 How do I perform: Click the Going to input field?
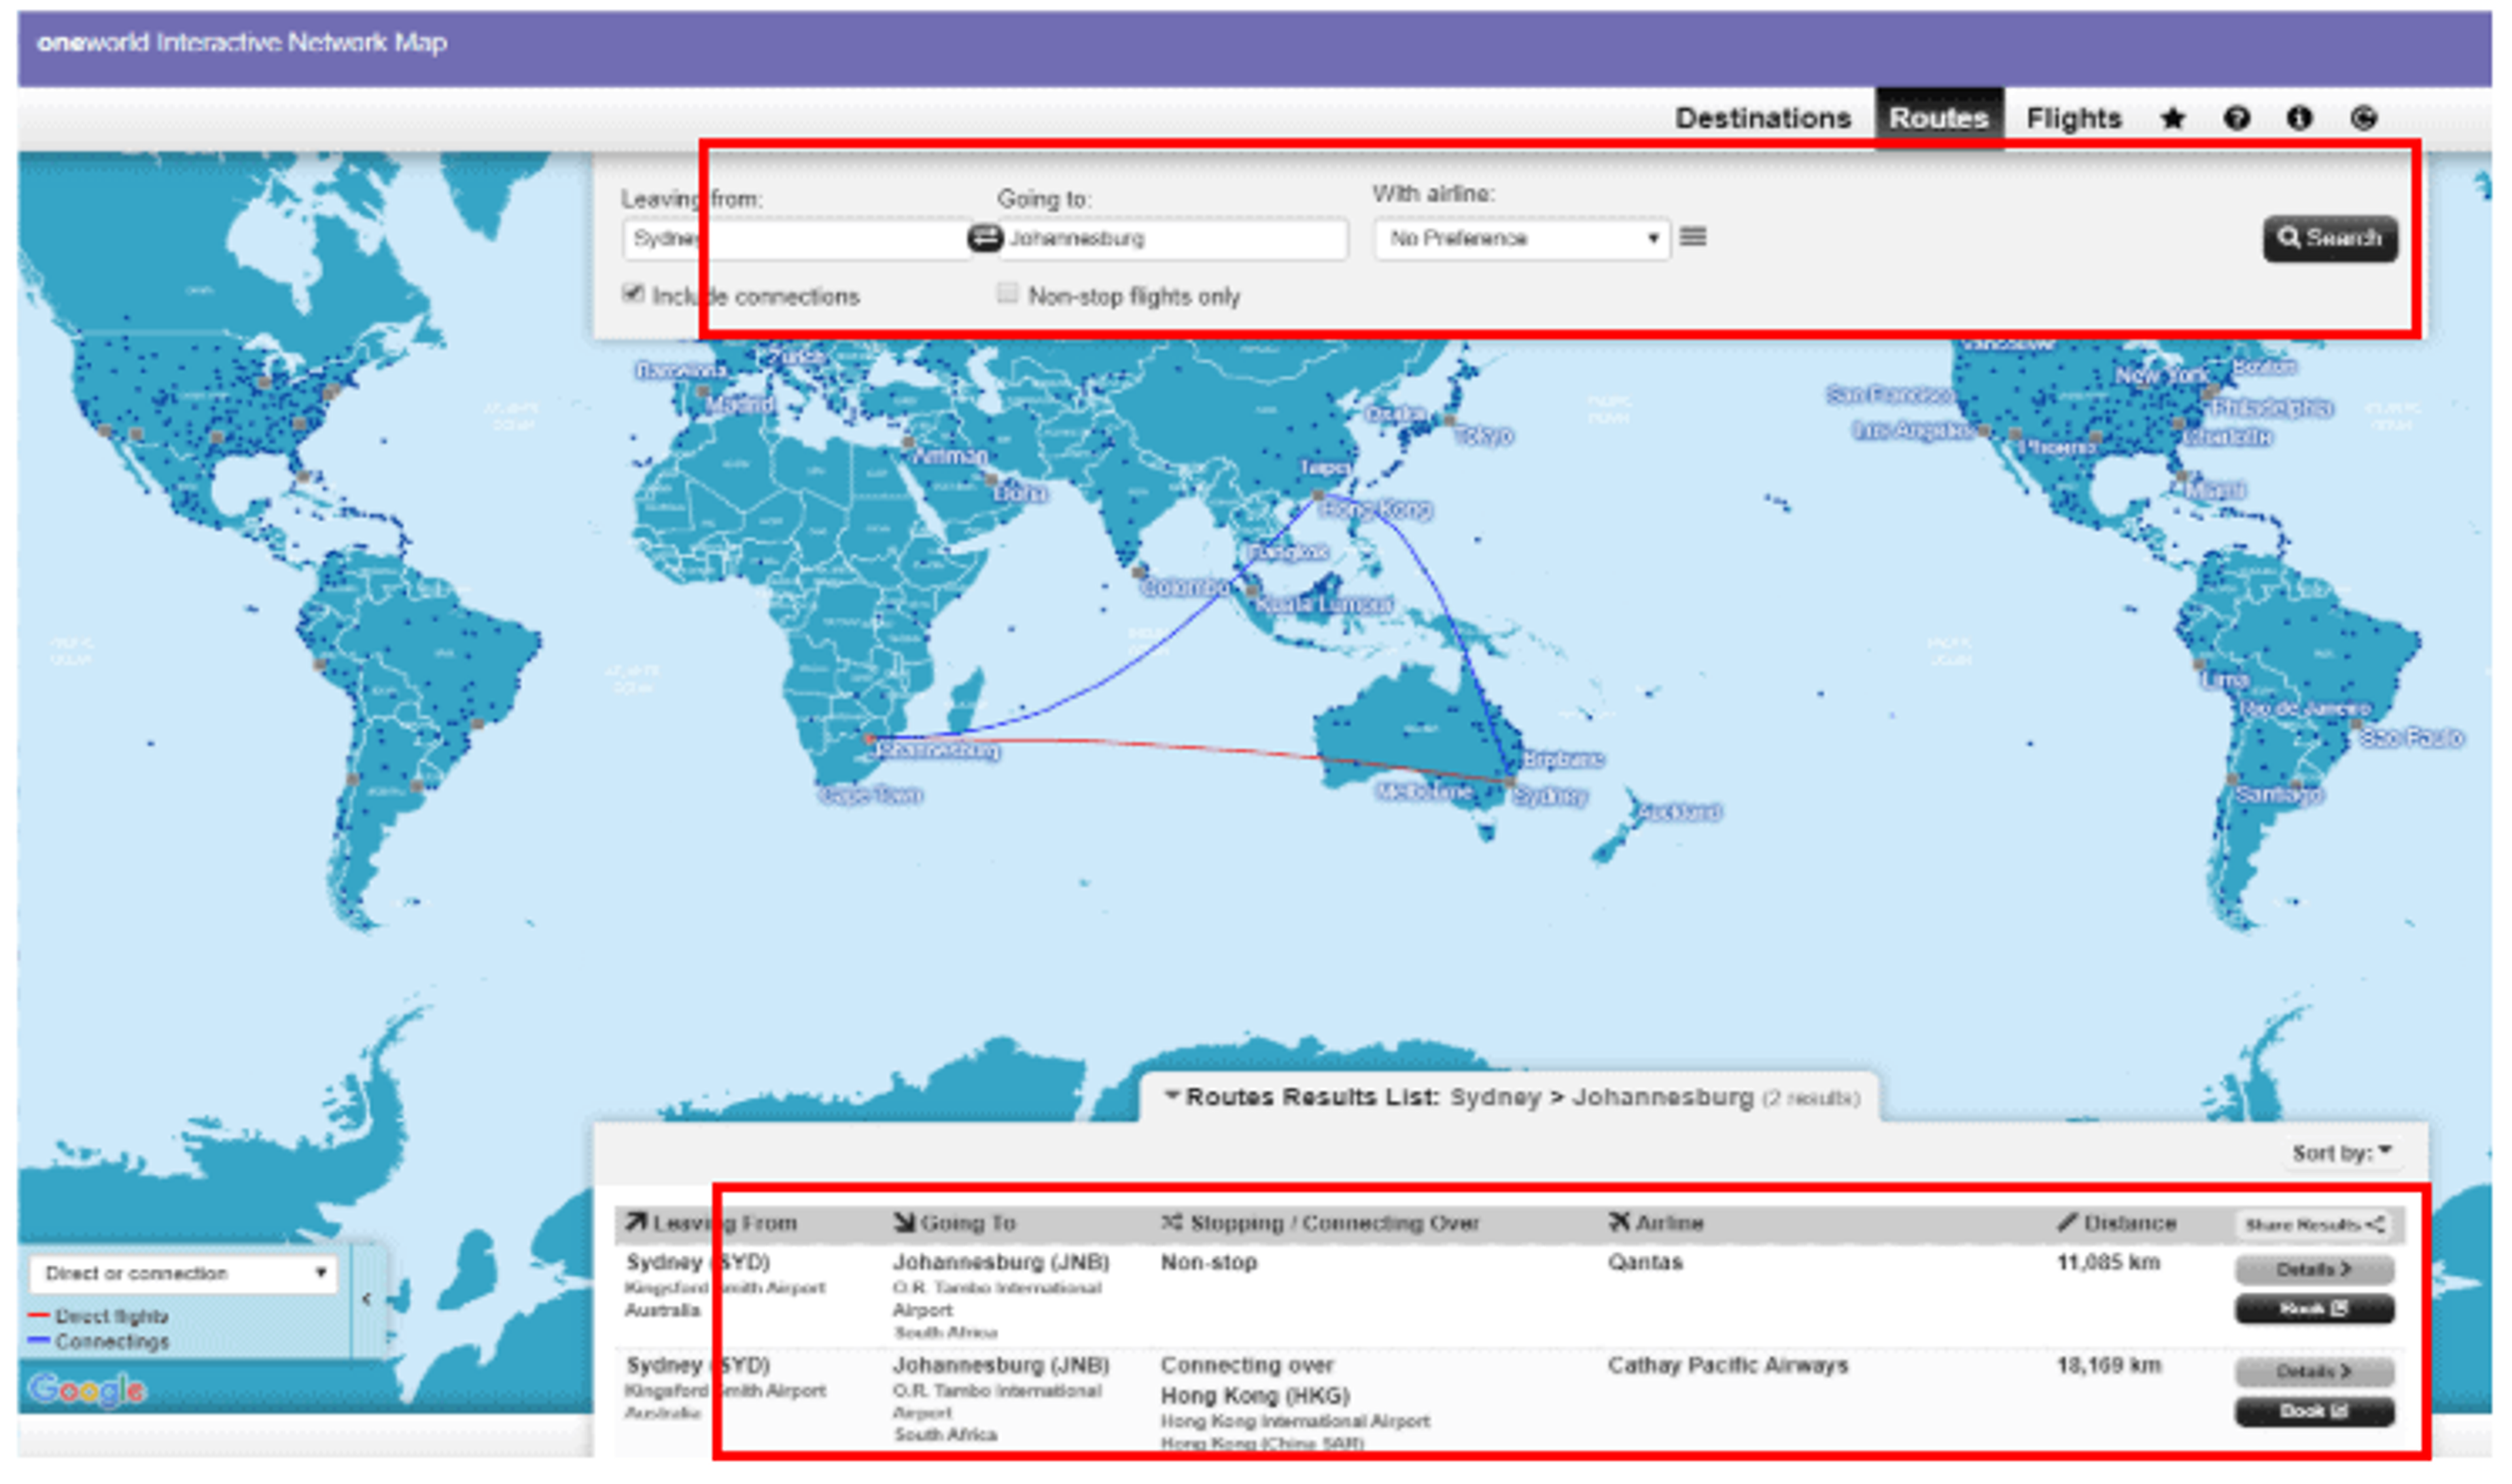click(x=1173, y=239)
